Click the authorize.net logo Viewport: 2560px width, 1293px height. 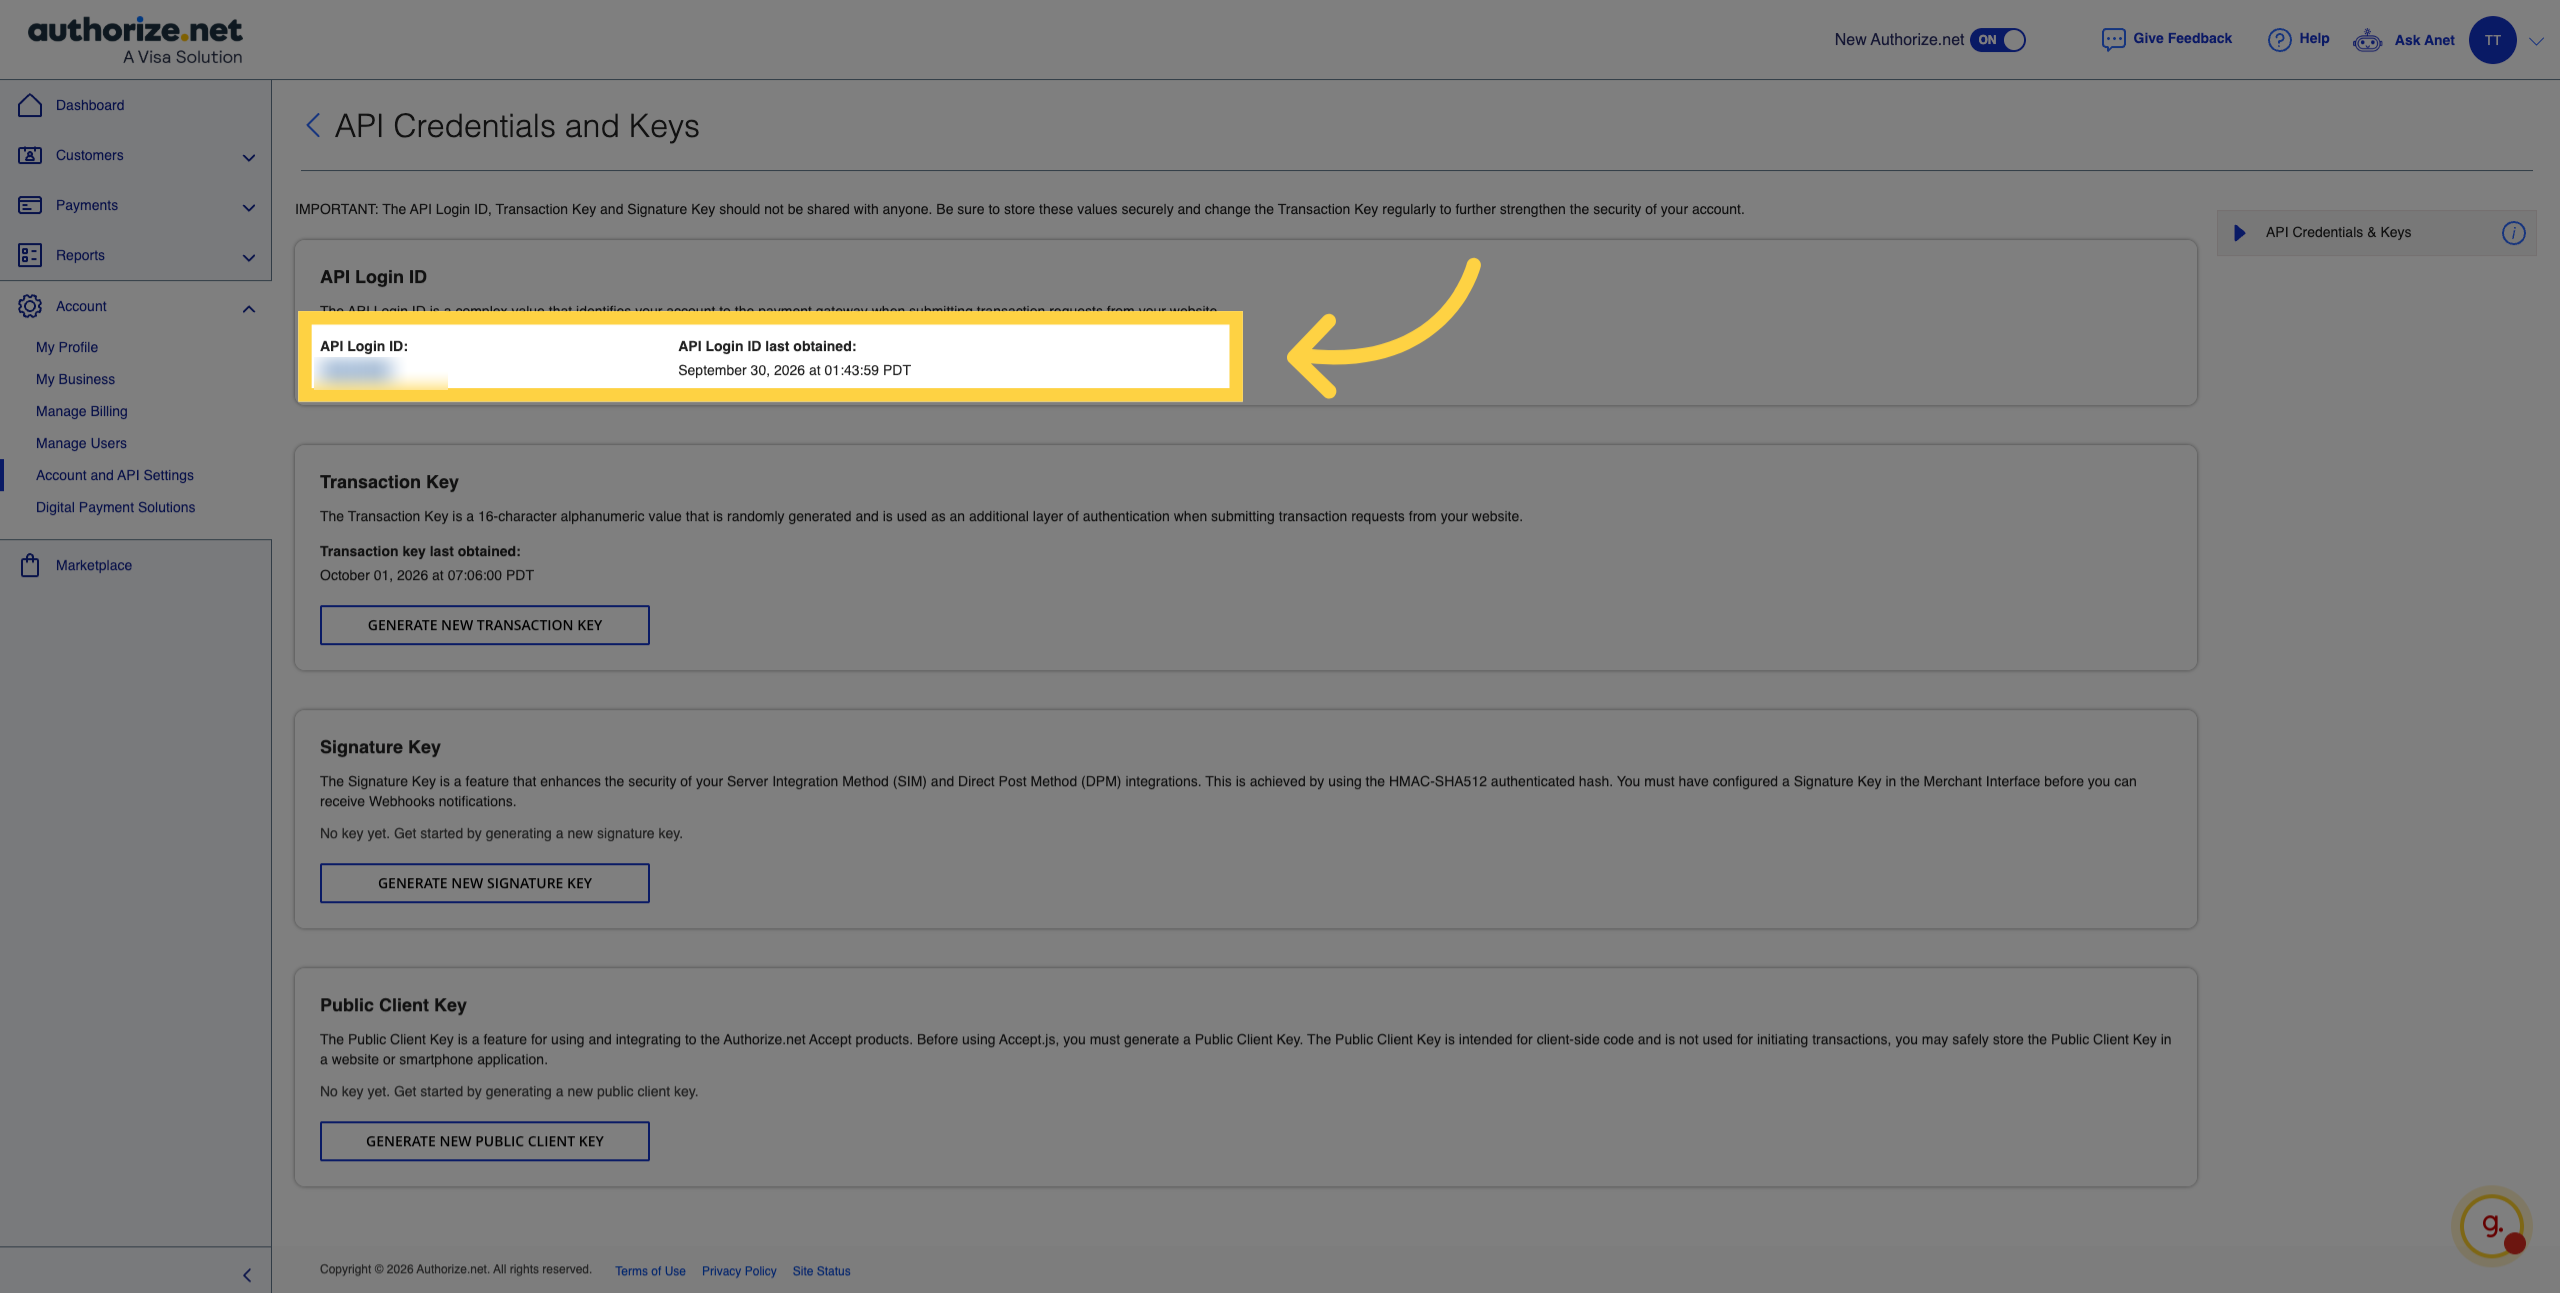[x=135, y=40]
